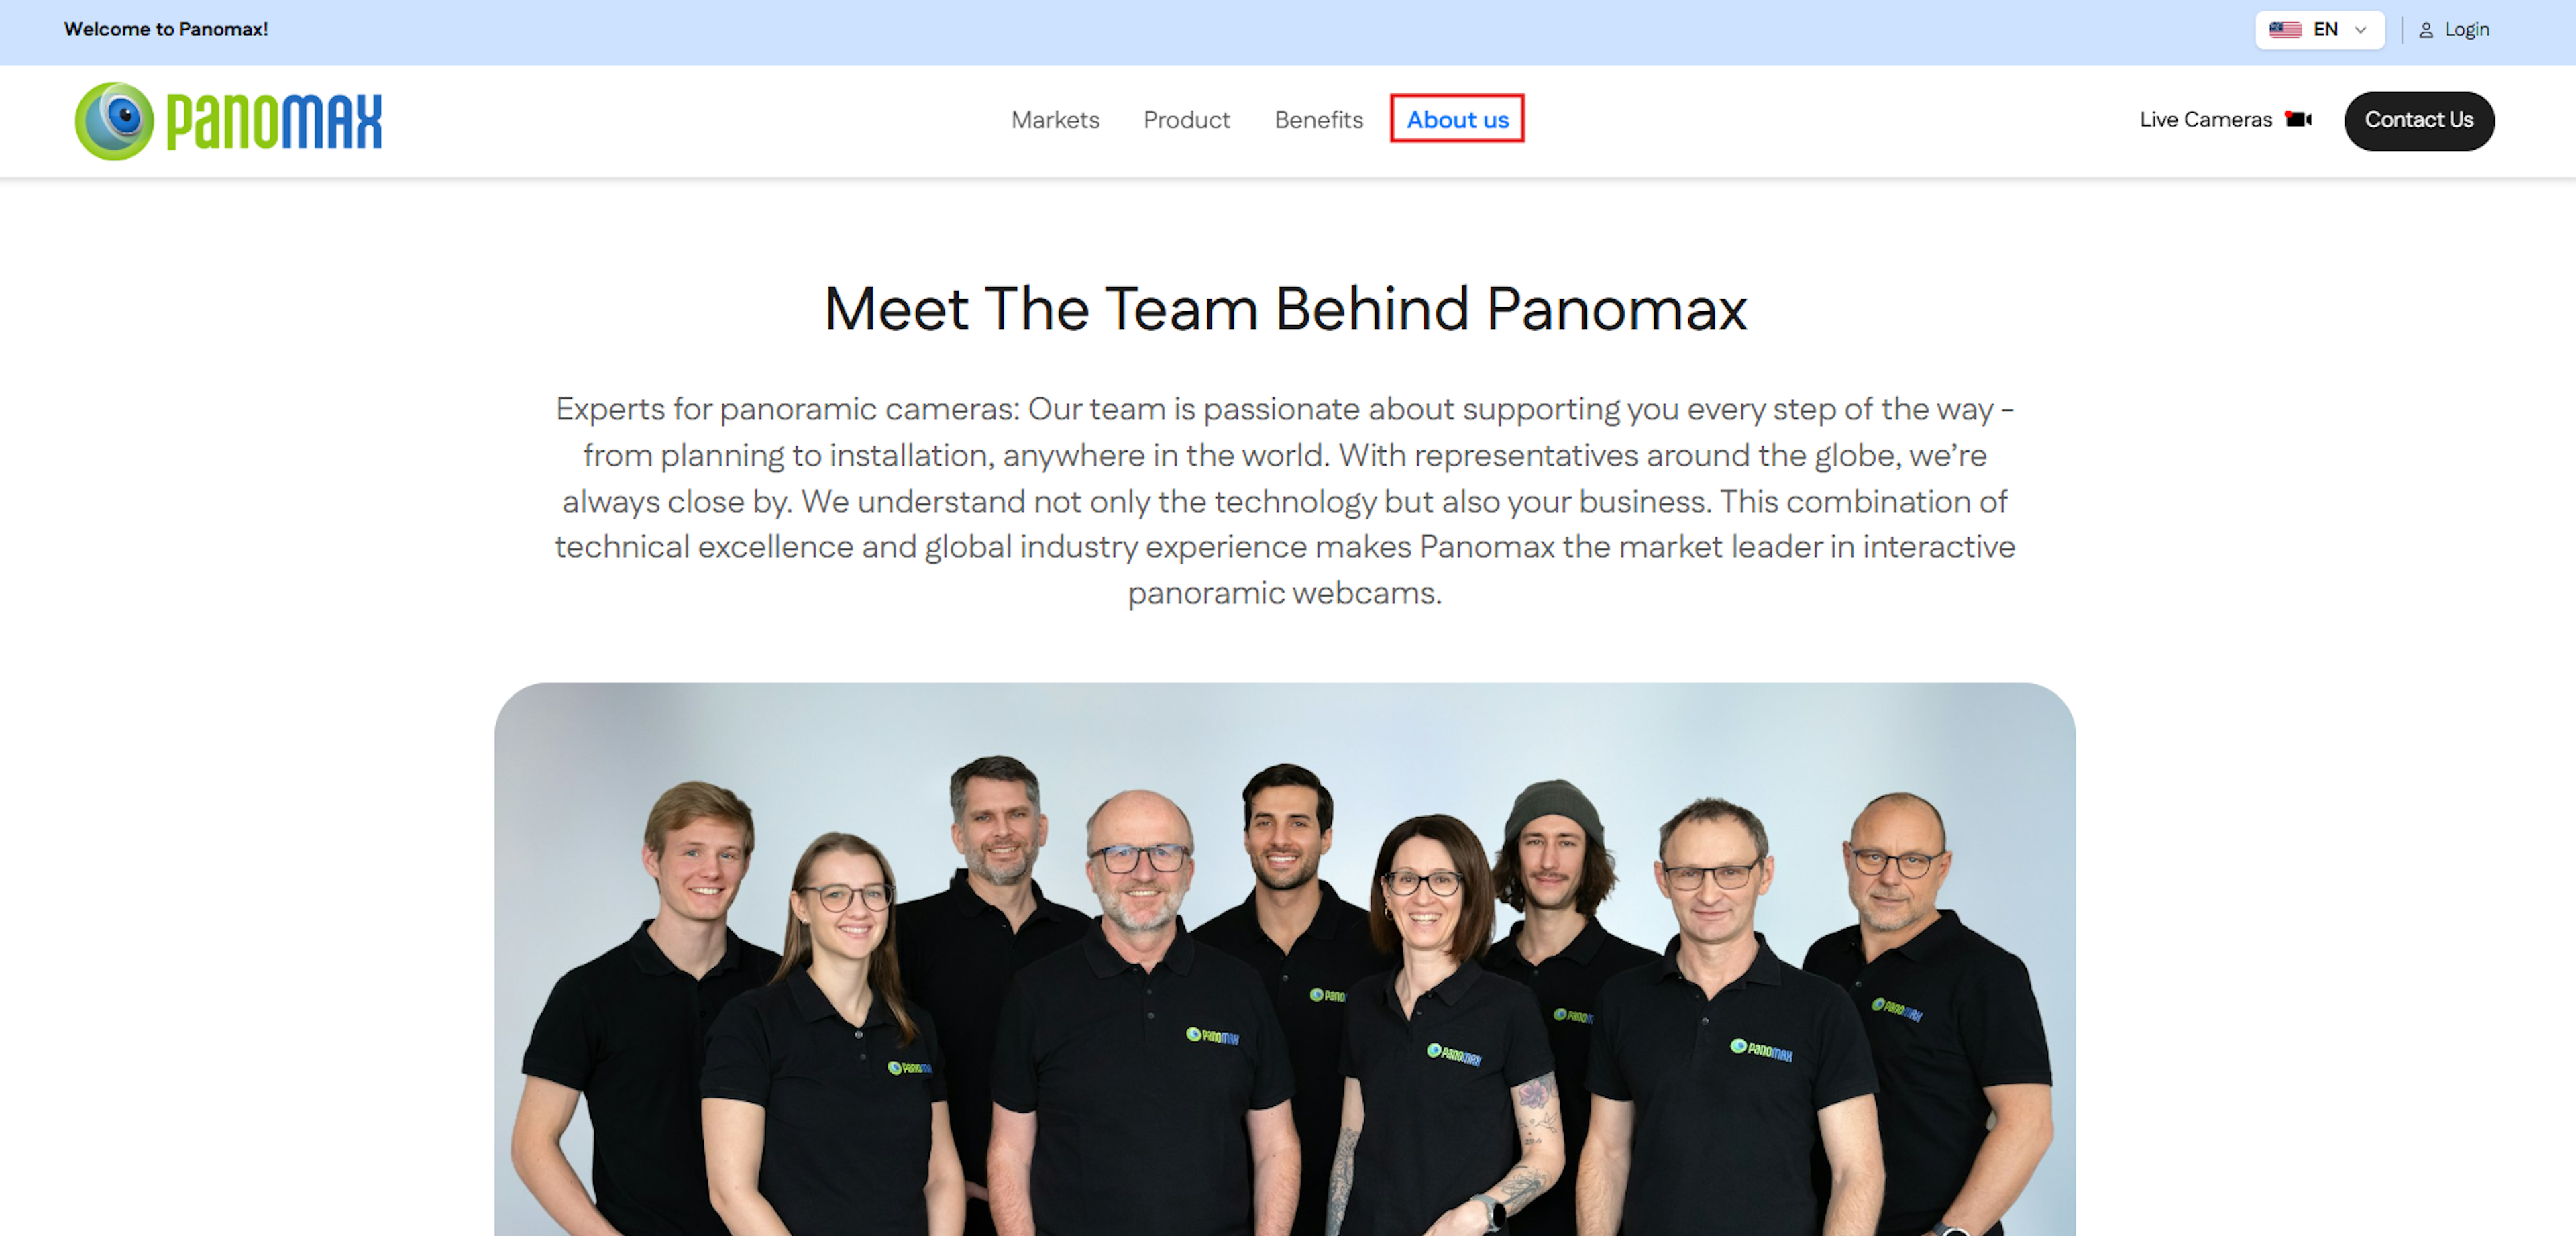
Task: Open the EN language selector
Action: pyautogui.click(x=2320, y=29)
